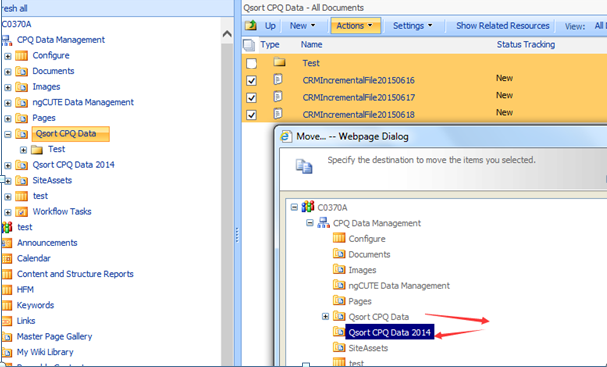
Task: Expand Qsort CPQ Data 2014 in left tree
Action: 8,165
